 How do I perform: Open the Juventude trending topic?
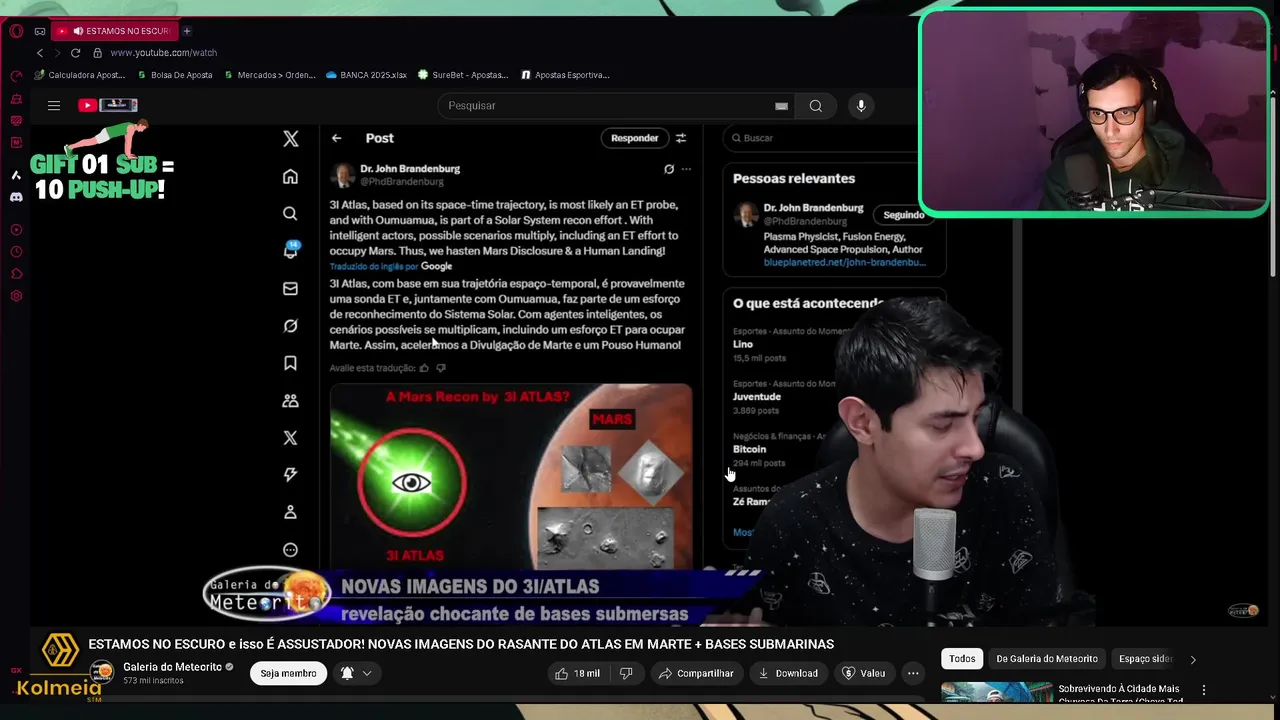pos(757,397)
